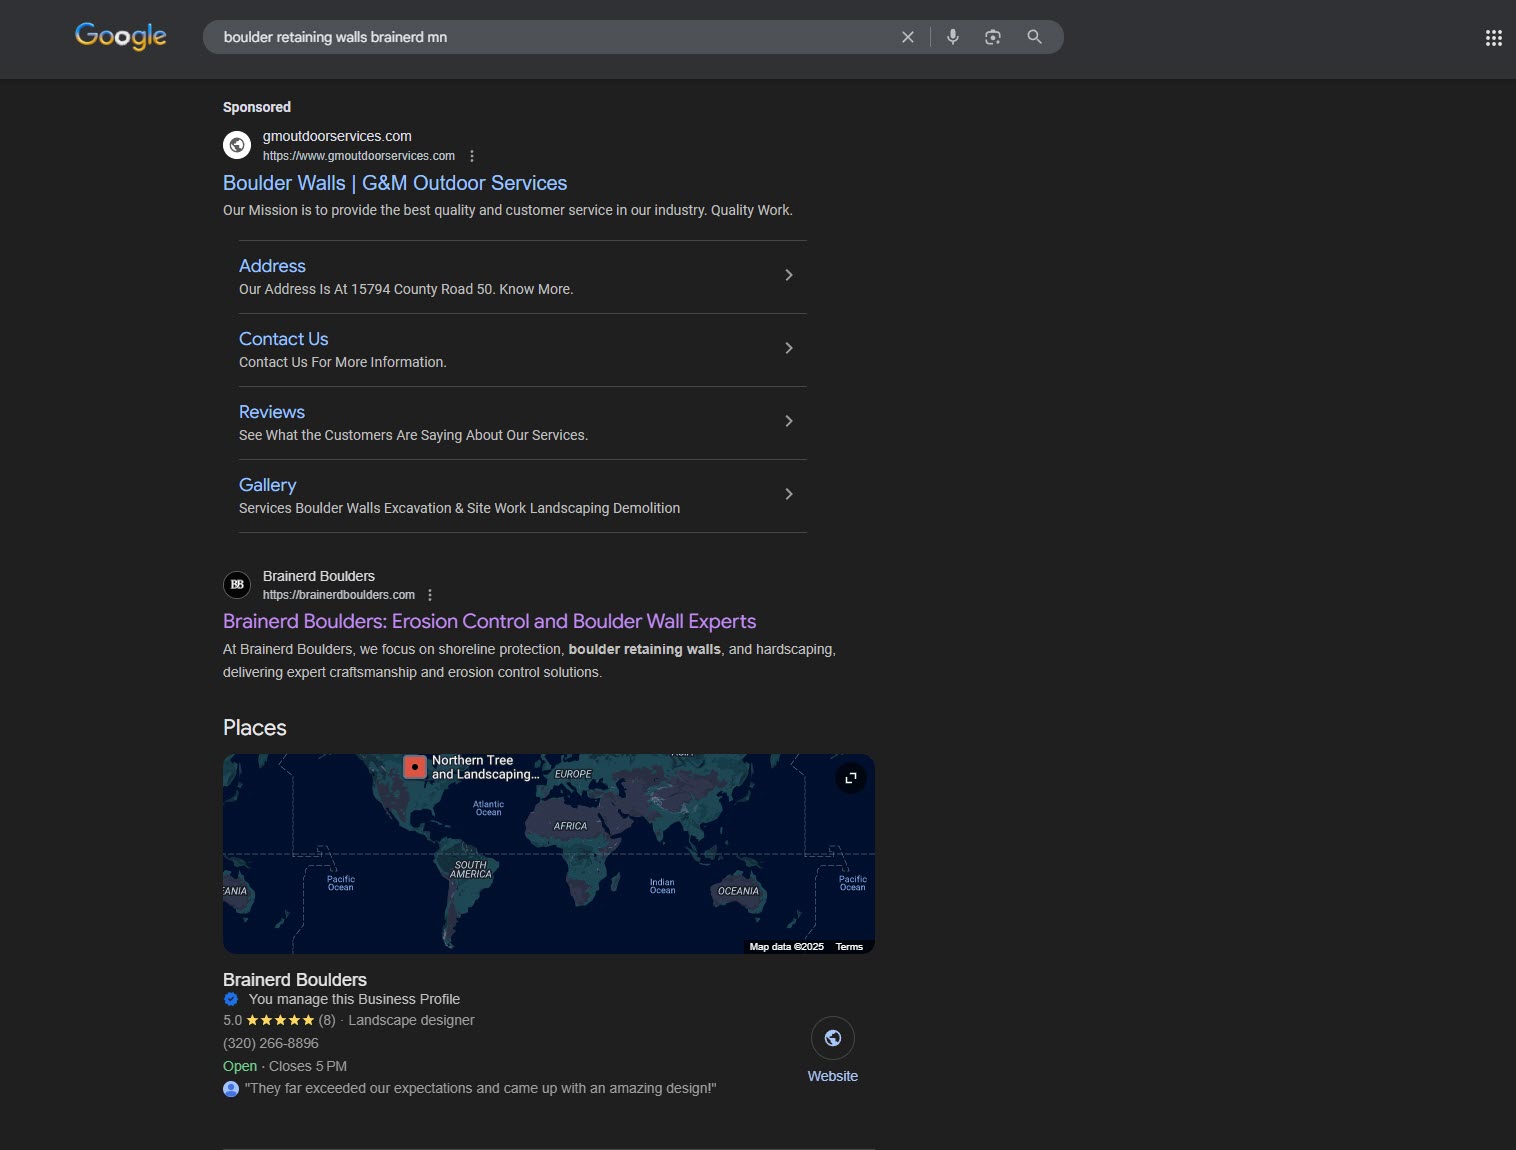Click the Brainerd Boulders BB favicon
The height and width of the screenshot is (1150, 1516).
coord(237,584)
